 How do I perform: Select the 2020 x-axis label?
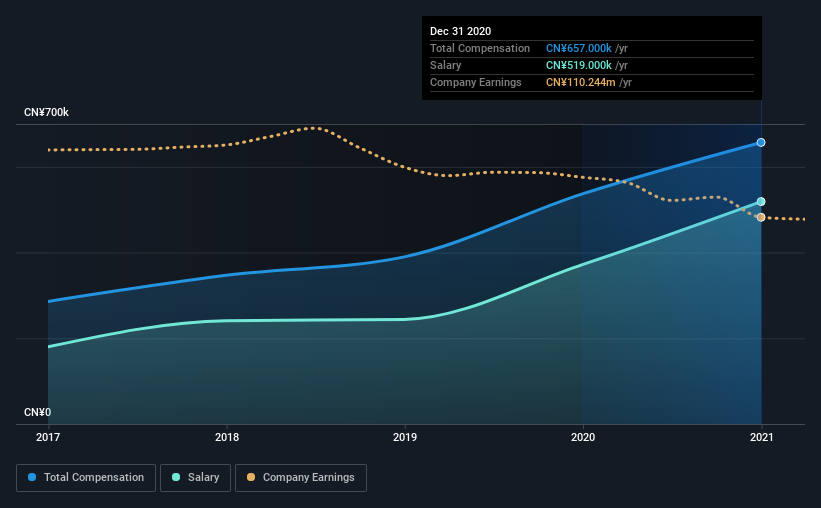point(583,437)
